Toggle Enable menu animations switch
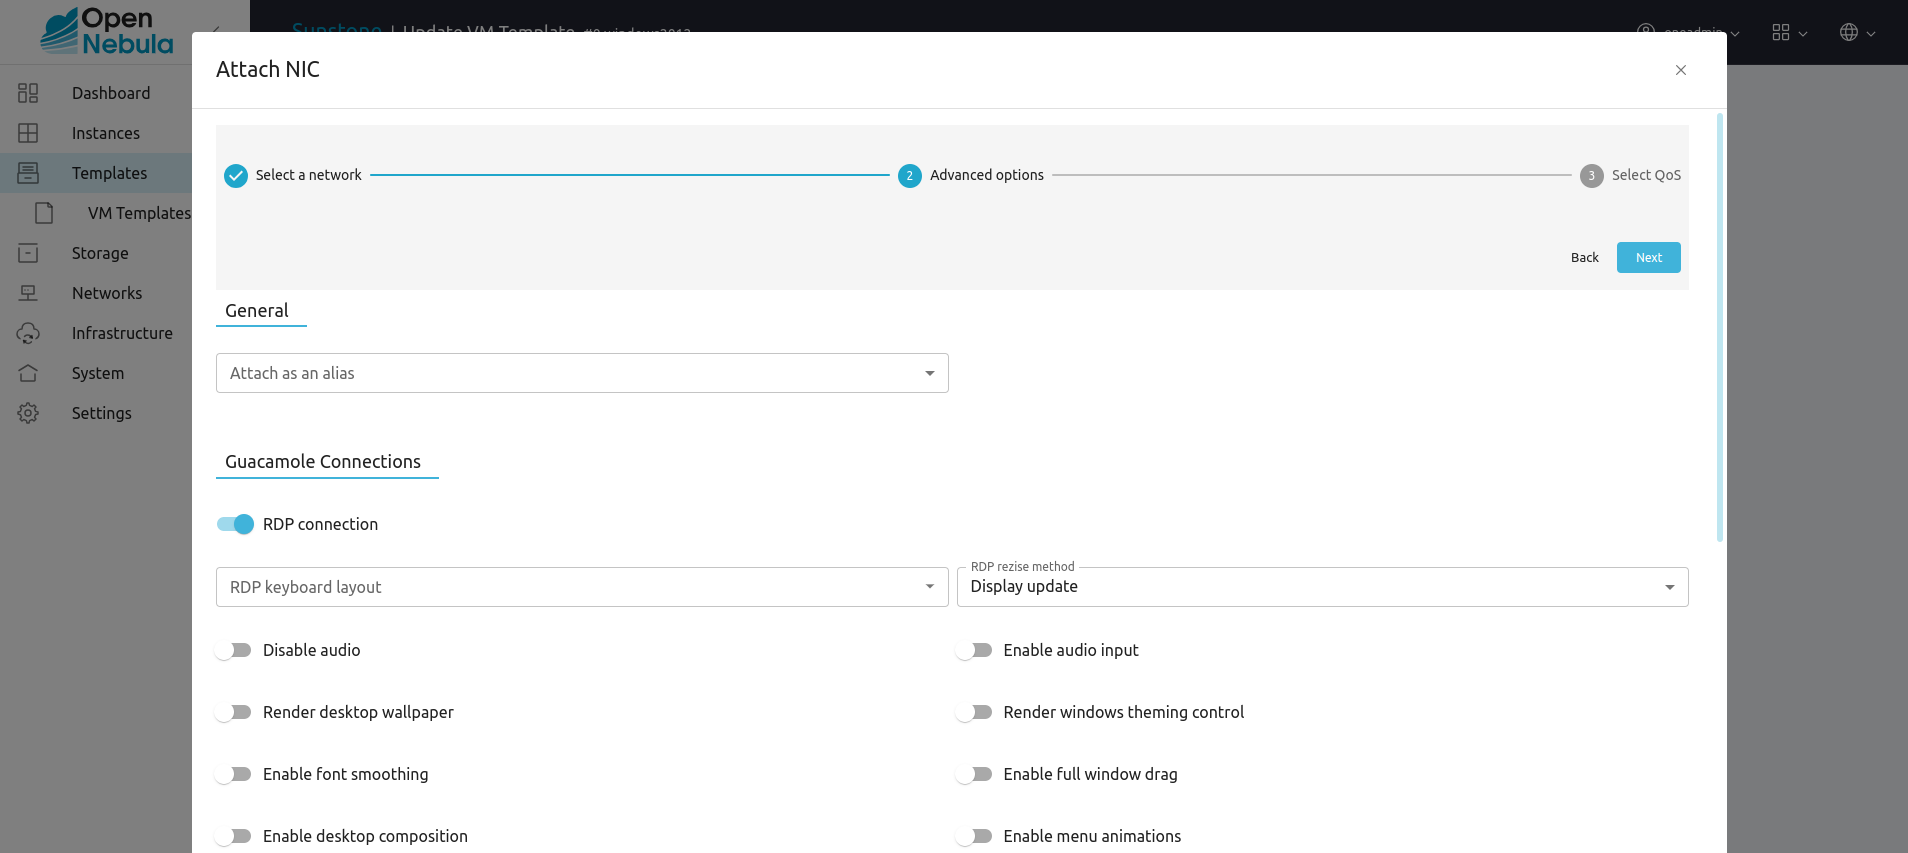Image resolution: width=1908 pixels, height=853 pixels. 974,836
